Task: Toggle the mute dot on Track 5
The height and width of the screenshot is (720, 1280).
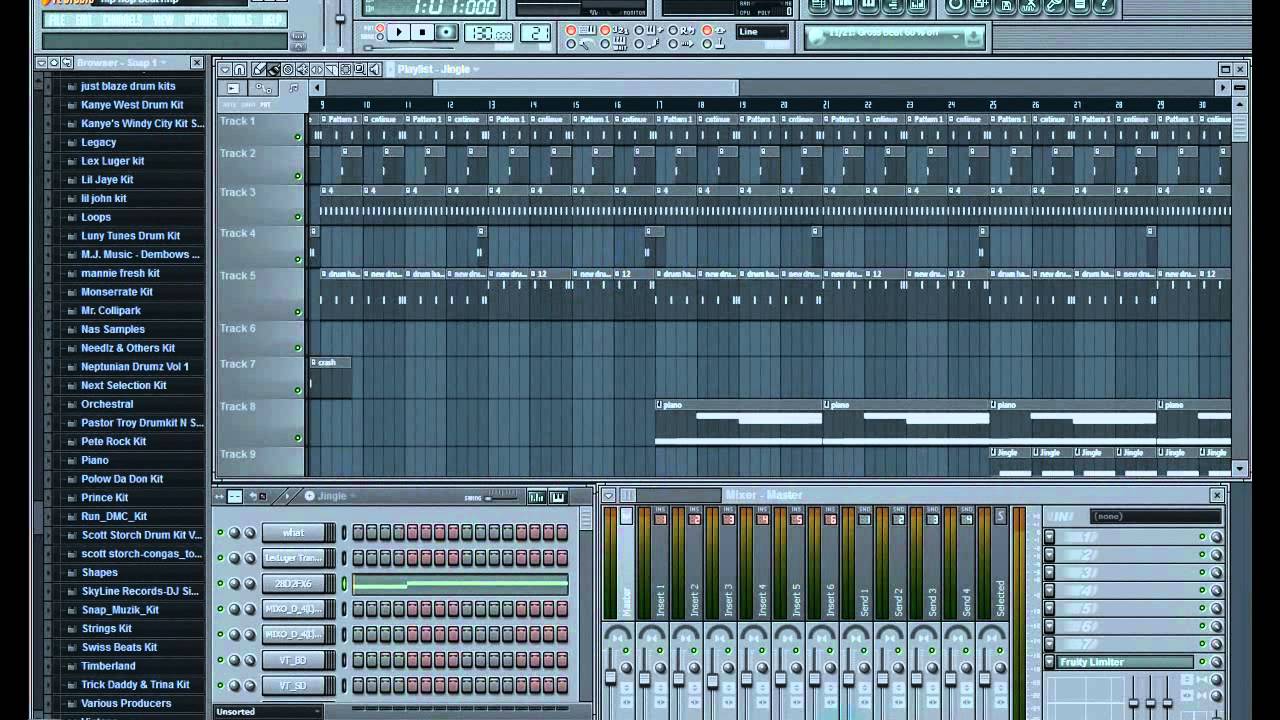Action: tap(298, 311)
